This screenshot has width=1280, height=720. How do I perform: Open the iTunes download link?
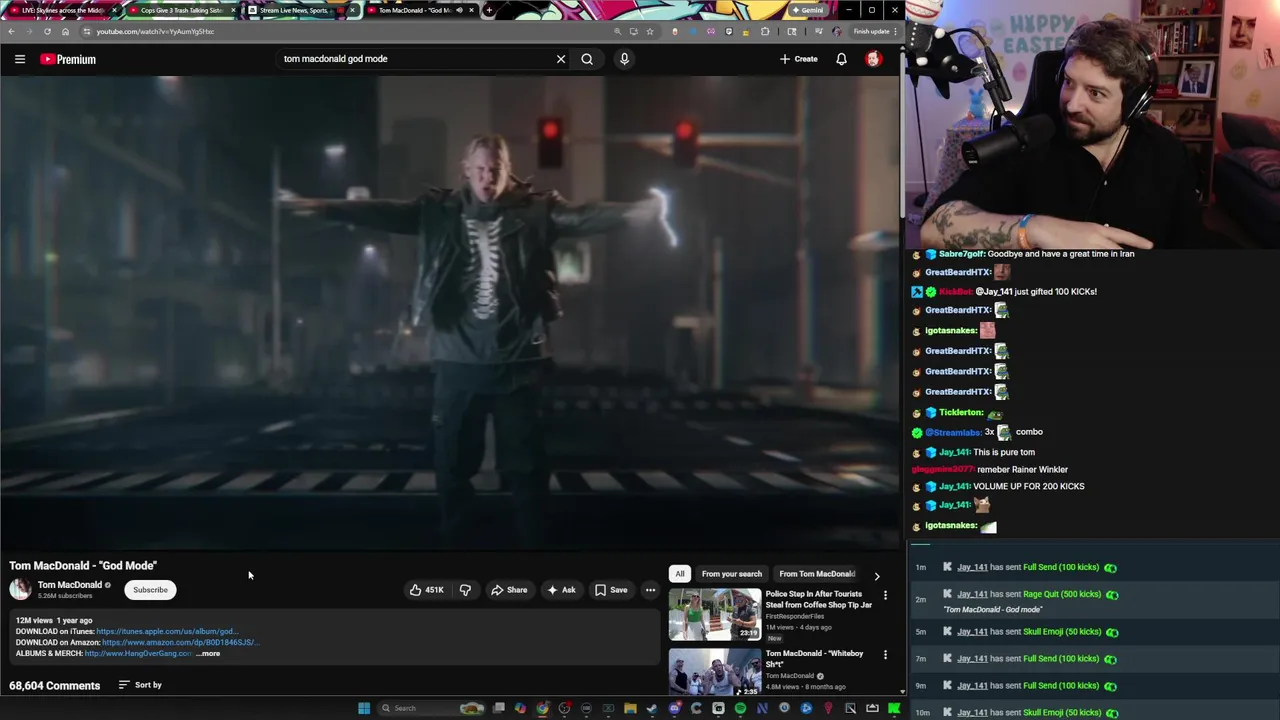pos(167,632)
